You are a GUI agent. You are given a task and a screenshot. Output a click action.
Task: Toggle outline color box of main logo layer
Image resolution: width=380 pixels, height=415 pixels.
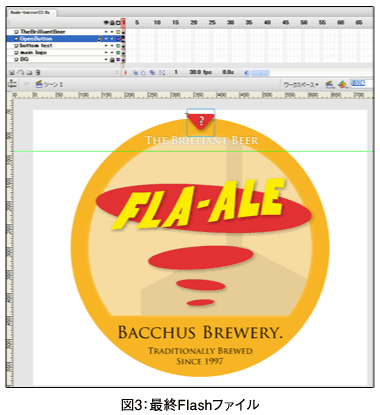pos(118,52)
